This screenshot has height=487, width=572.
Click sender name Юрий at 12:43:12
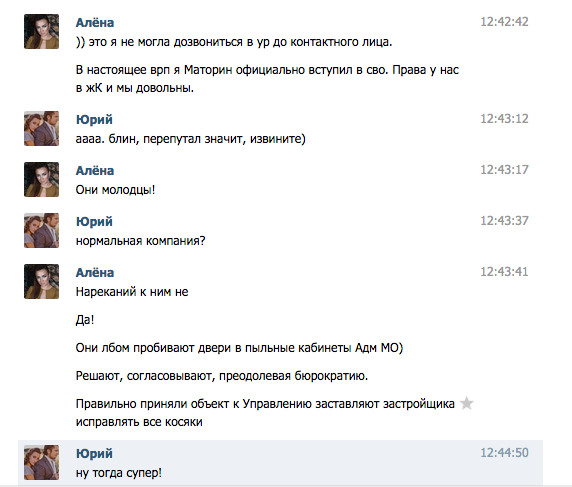(x=94, y=120)
